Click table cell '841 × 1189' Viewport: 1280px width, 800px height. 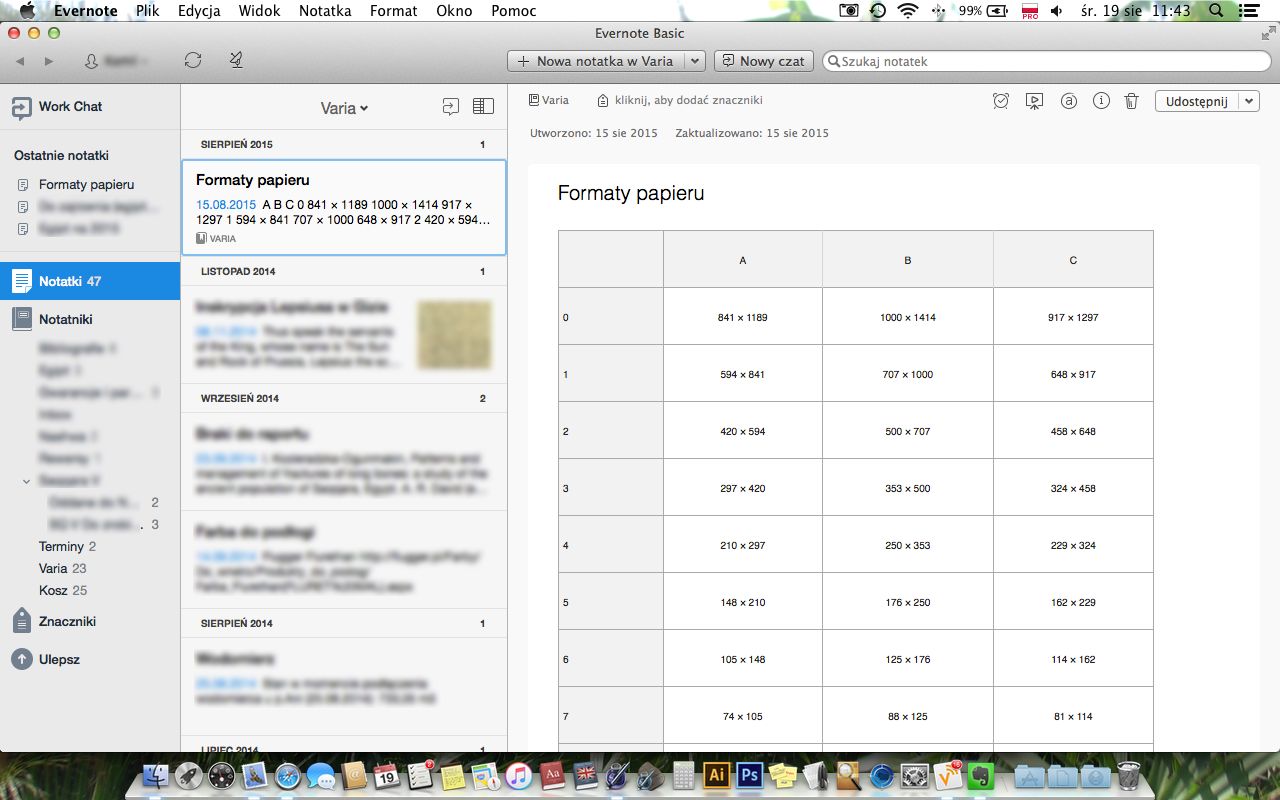(743, 317)
